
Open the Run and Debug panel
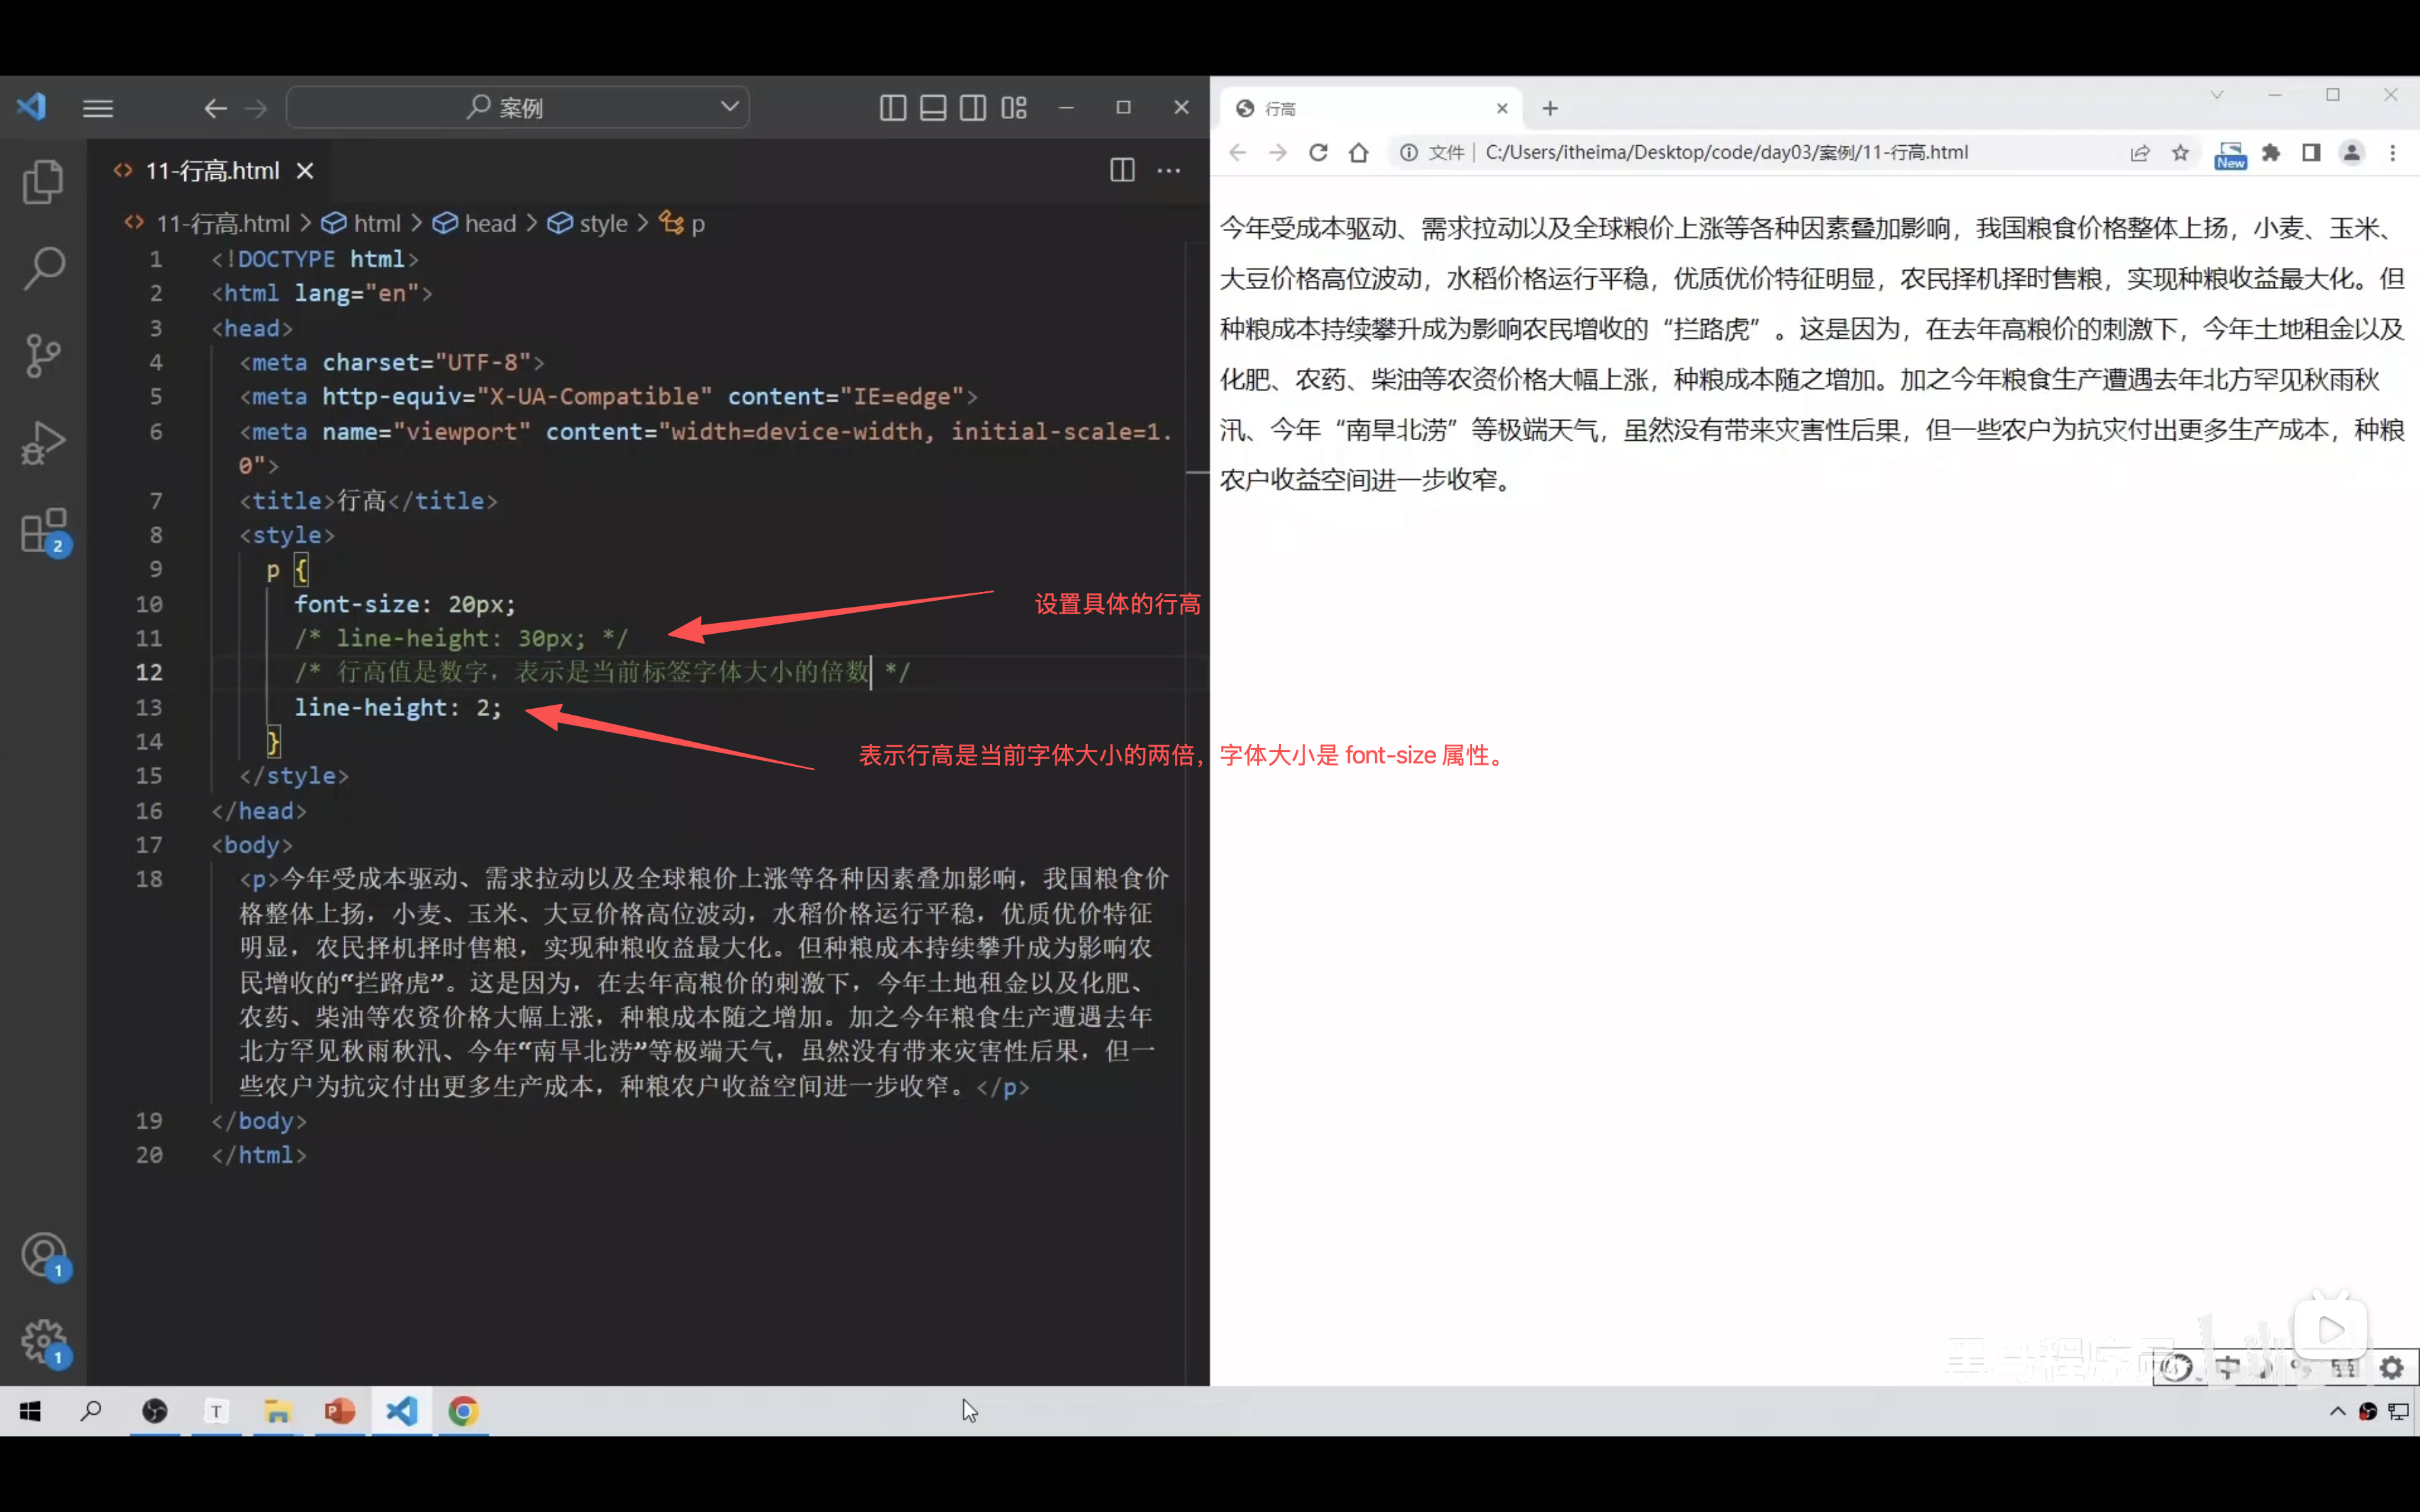43,442
